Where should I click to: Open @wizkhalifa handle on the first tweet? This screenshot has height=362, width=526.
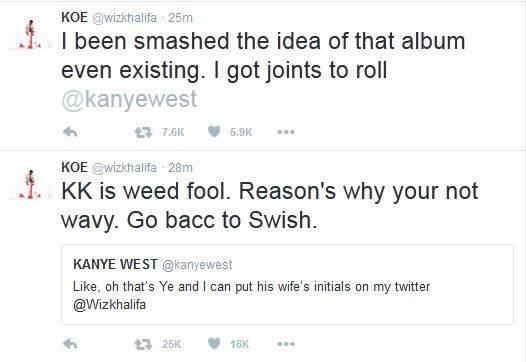click(124, 18)
